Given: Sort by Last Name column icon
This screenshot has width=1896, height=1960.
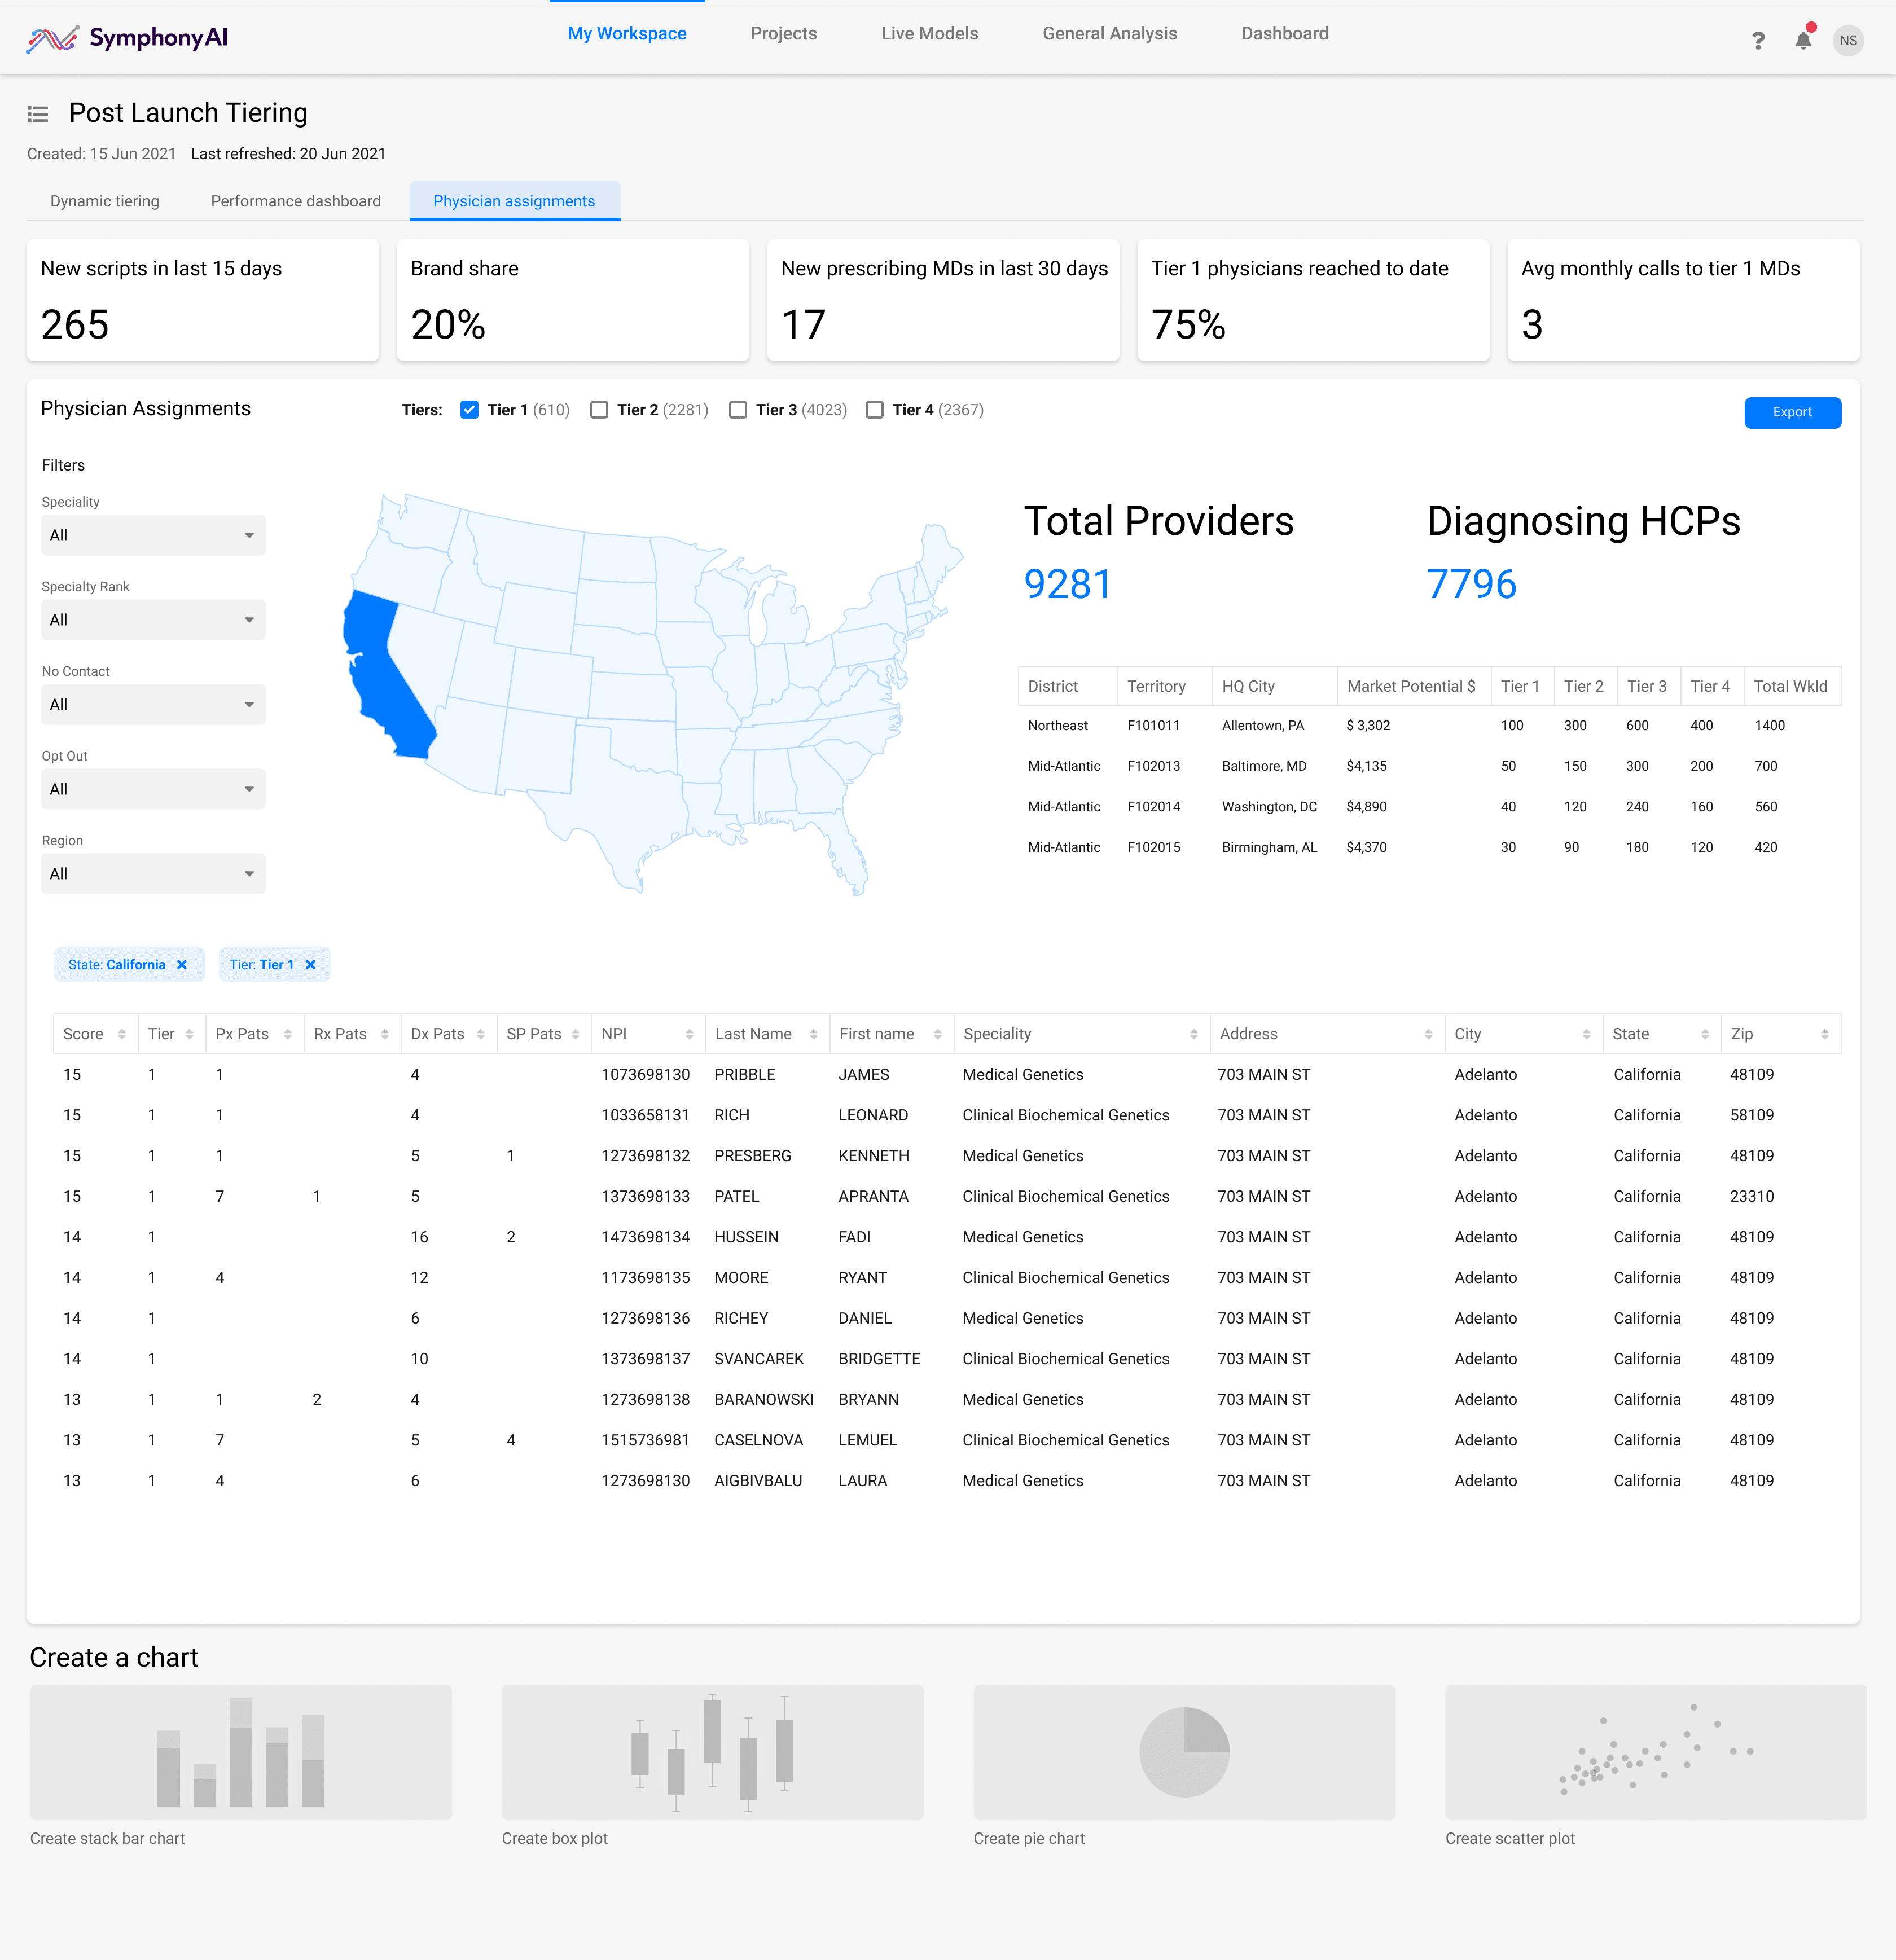Looking at the screenshot, I should pyautogui.click(x=814, y=1034).
